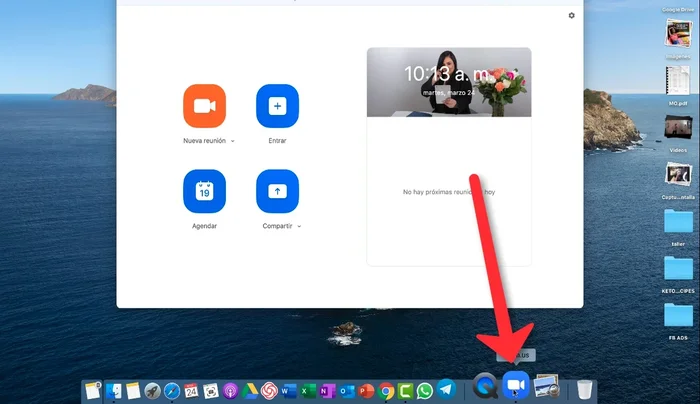Open the Agendar calendar icon
700x404 pixels.
pyautogui.click(x=204, y=191)
